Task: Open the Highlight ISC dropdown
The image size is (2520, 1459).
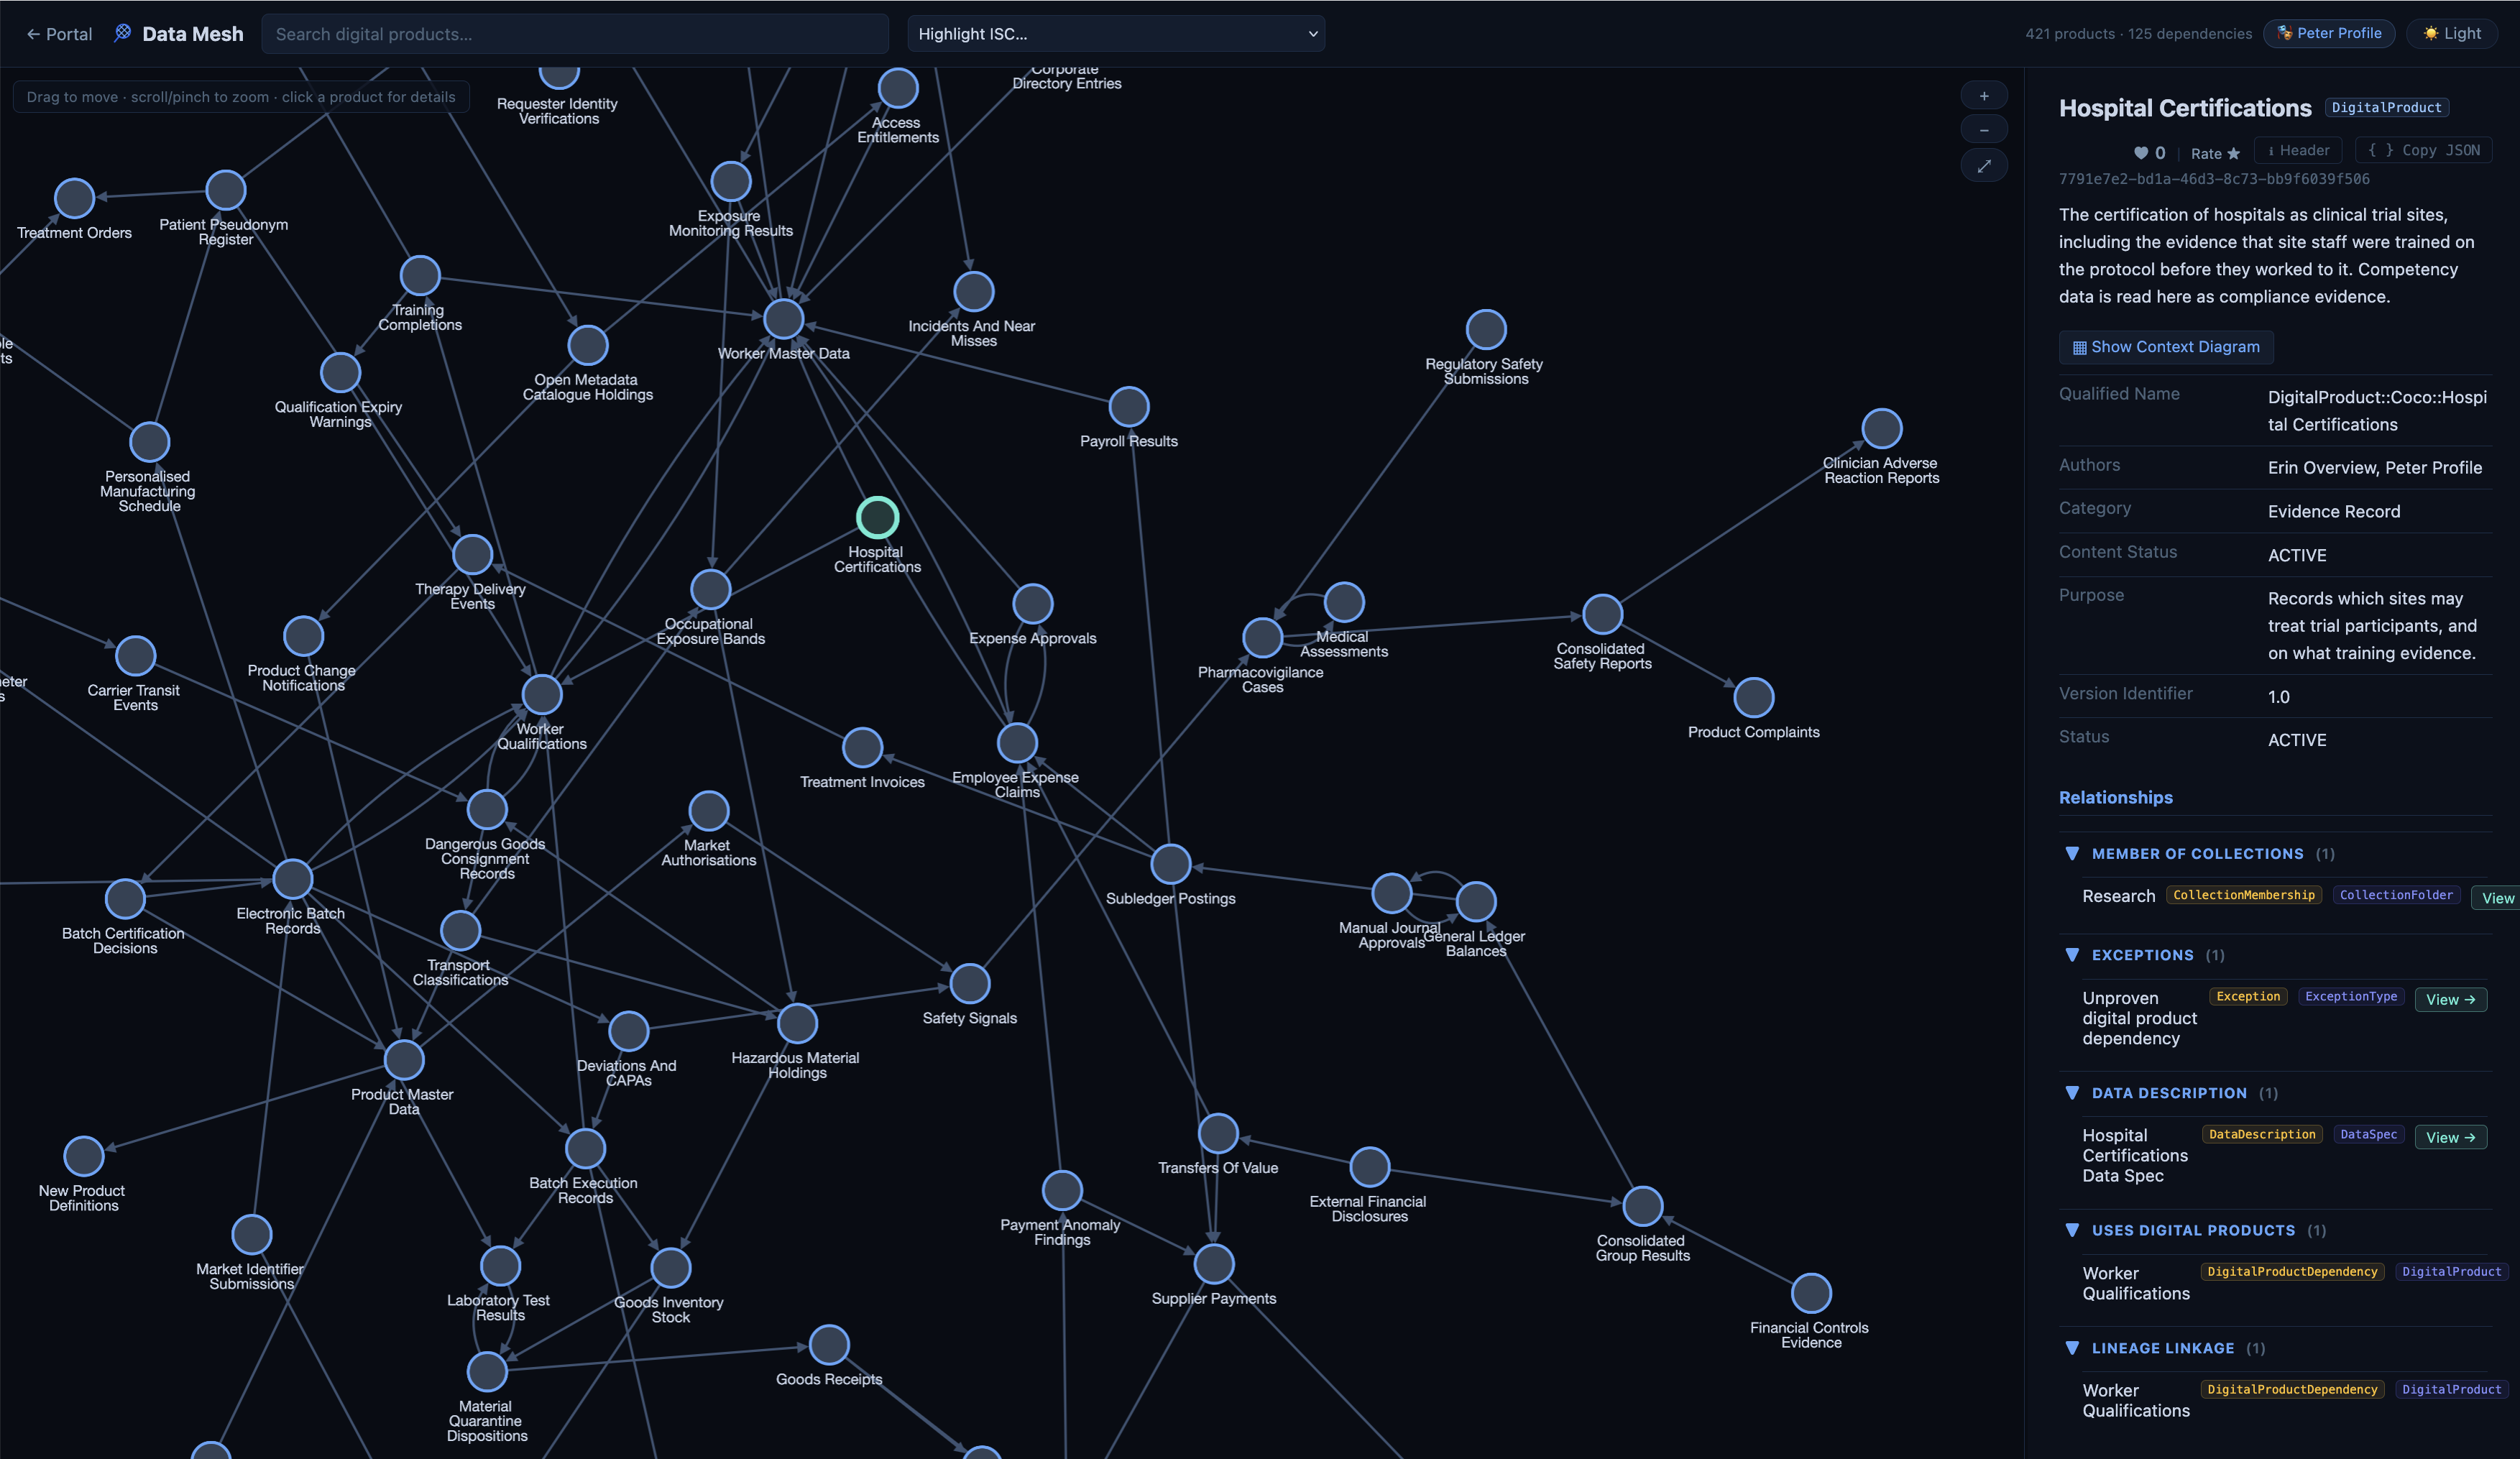Action: coord(1116,33)
